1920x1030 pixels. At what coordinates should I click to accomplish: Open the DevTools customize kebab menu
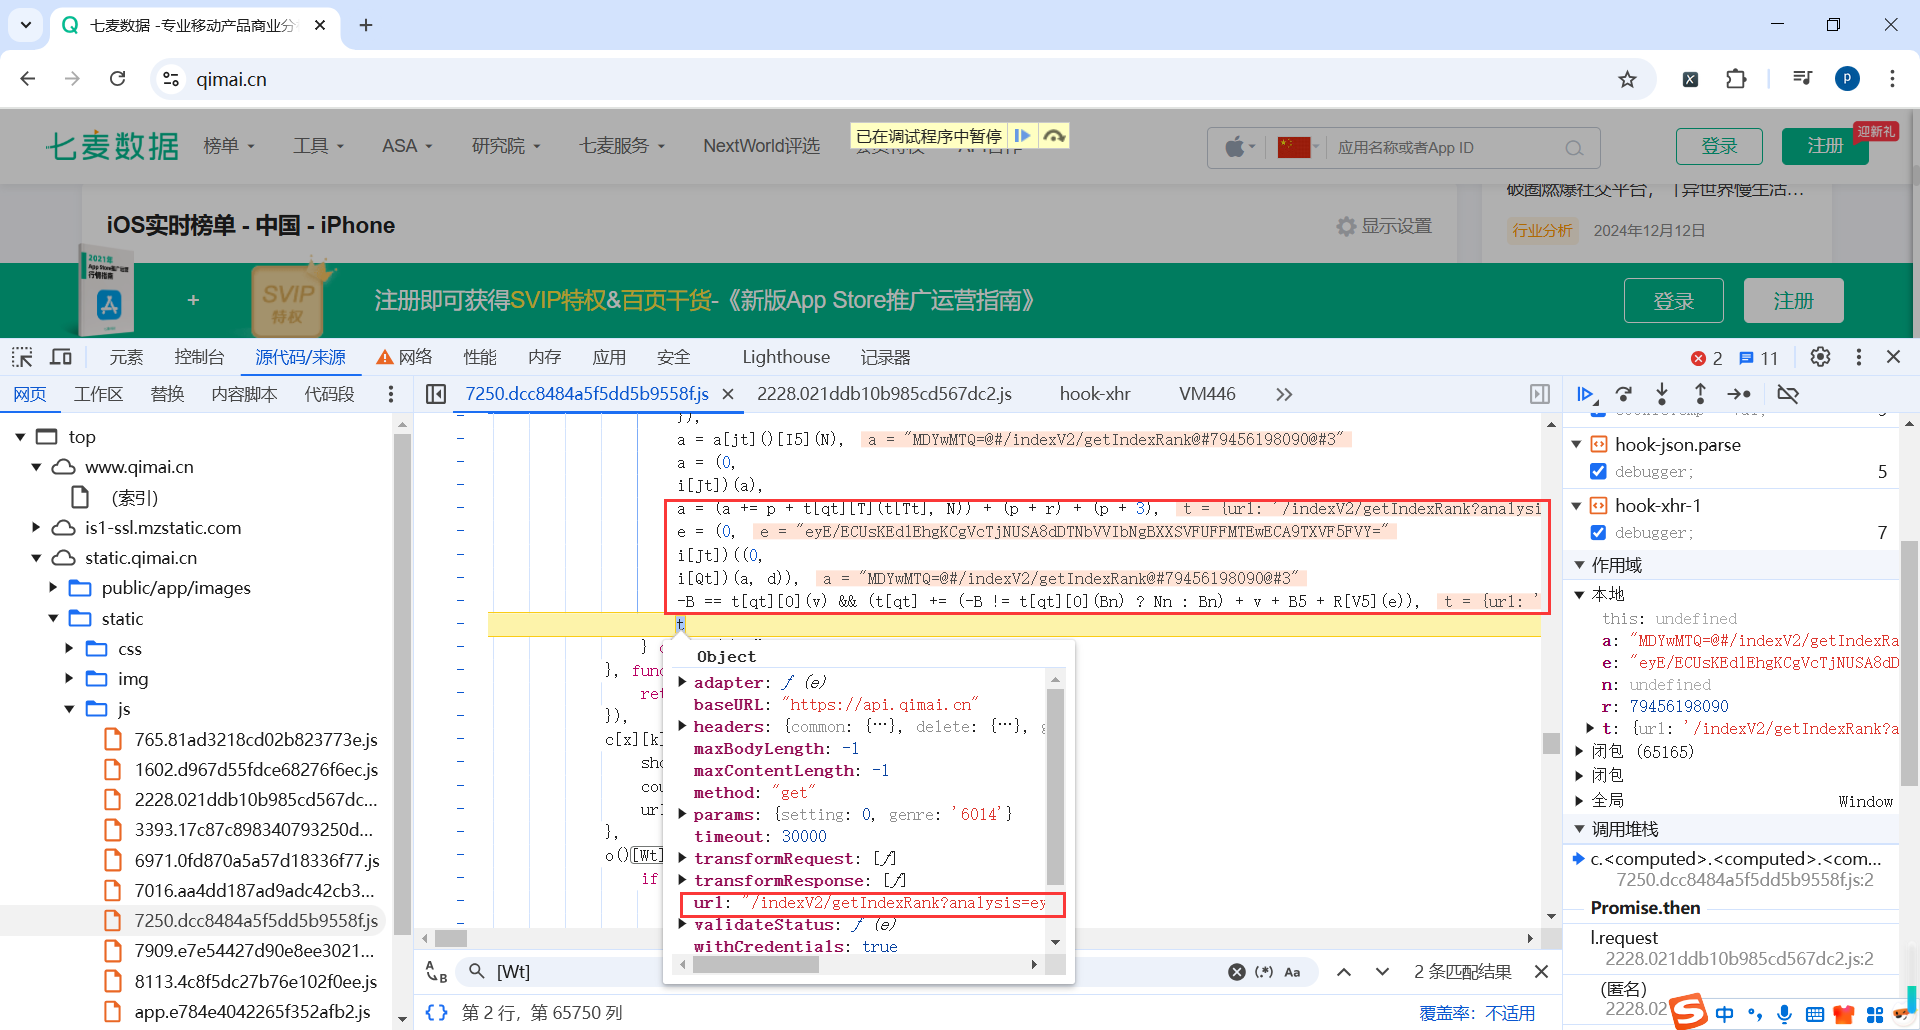(x=1859, y=357)
